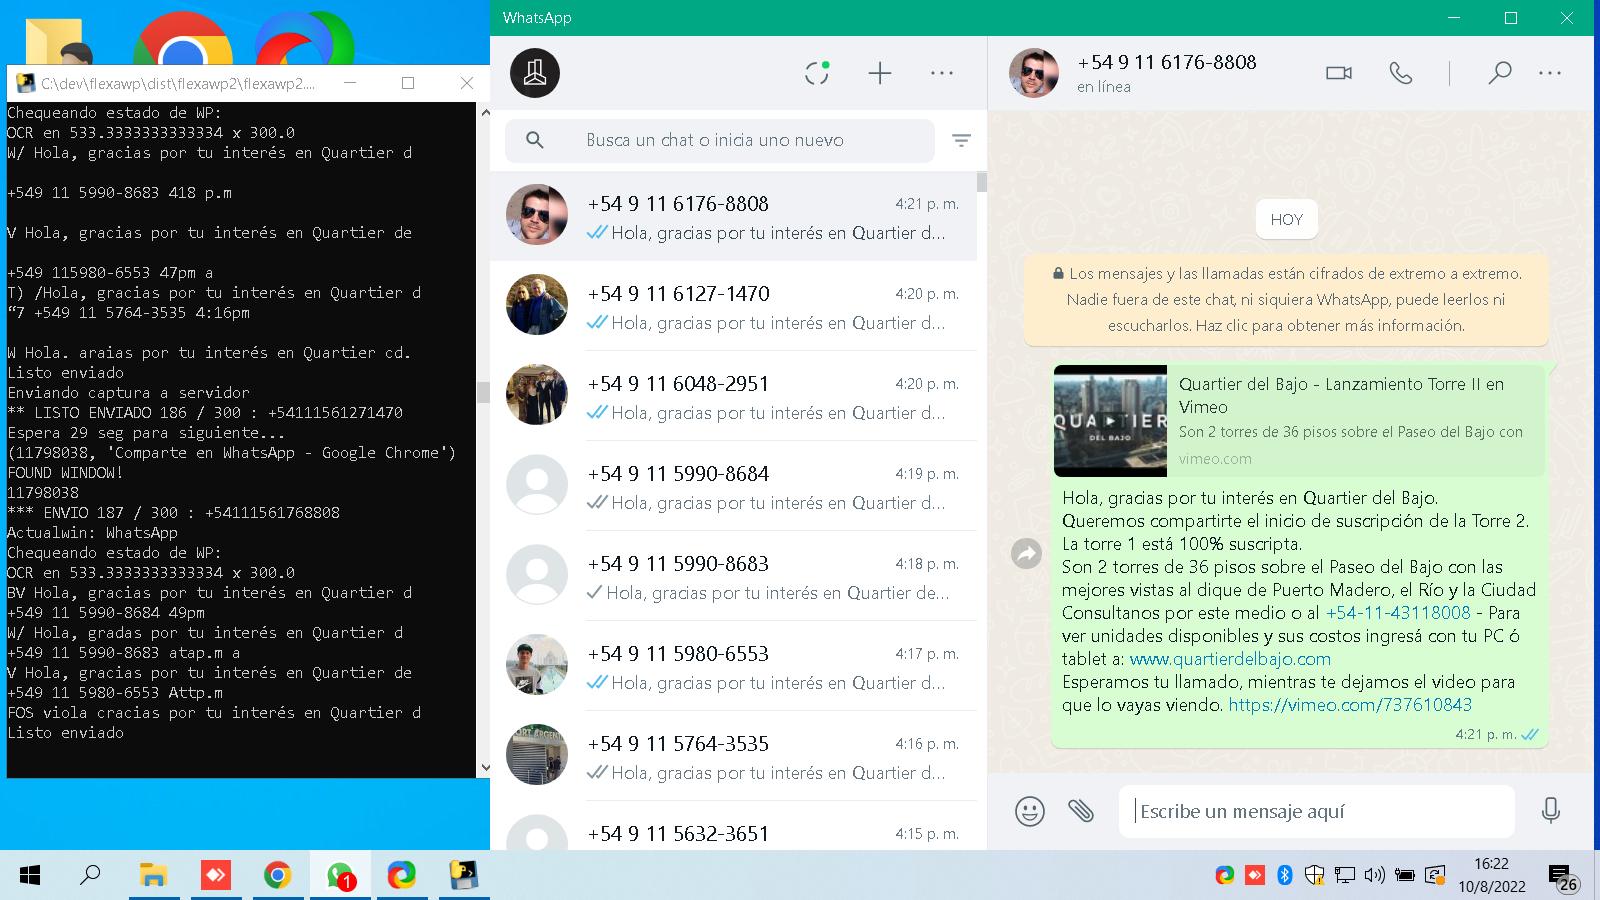Click the WhatsApp status circle icon
Viewport: 1600px width, 900px height.
(x=817, y=73)
